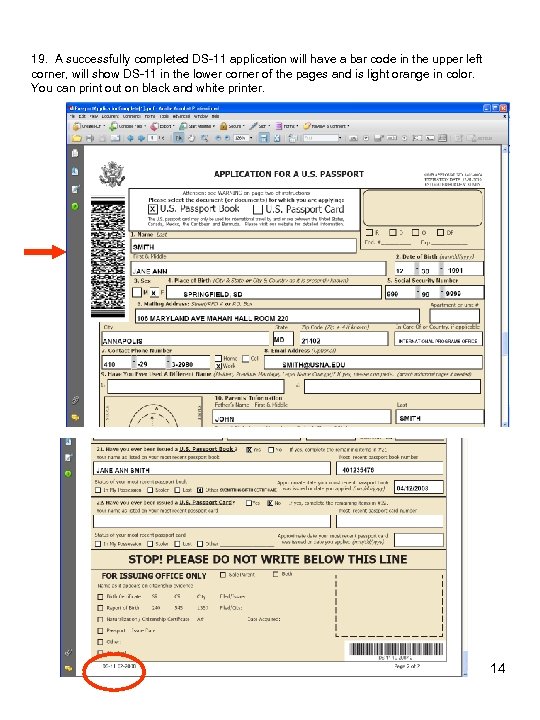
Task: Click the page number field in toolbar
Action: coord(152,138)
